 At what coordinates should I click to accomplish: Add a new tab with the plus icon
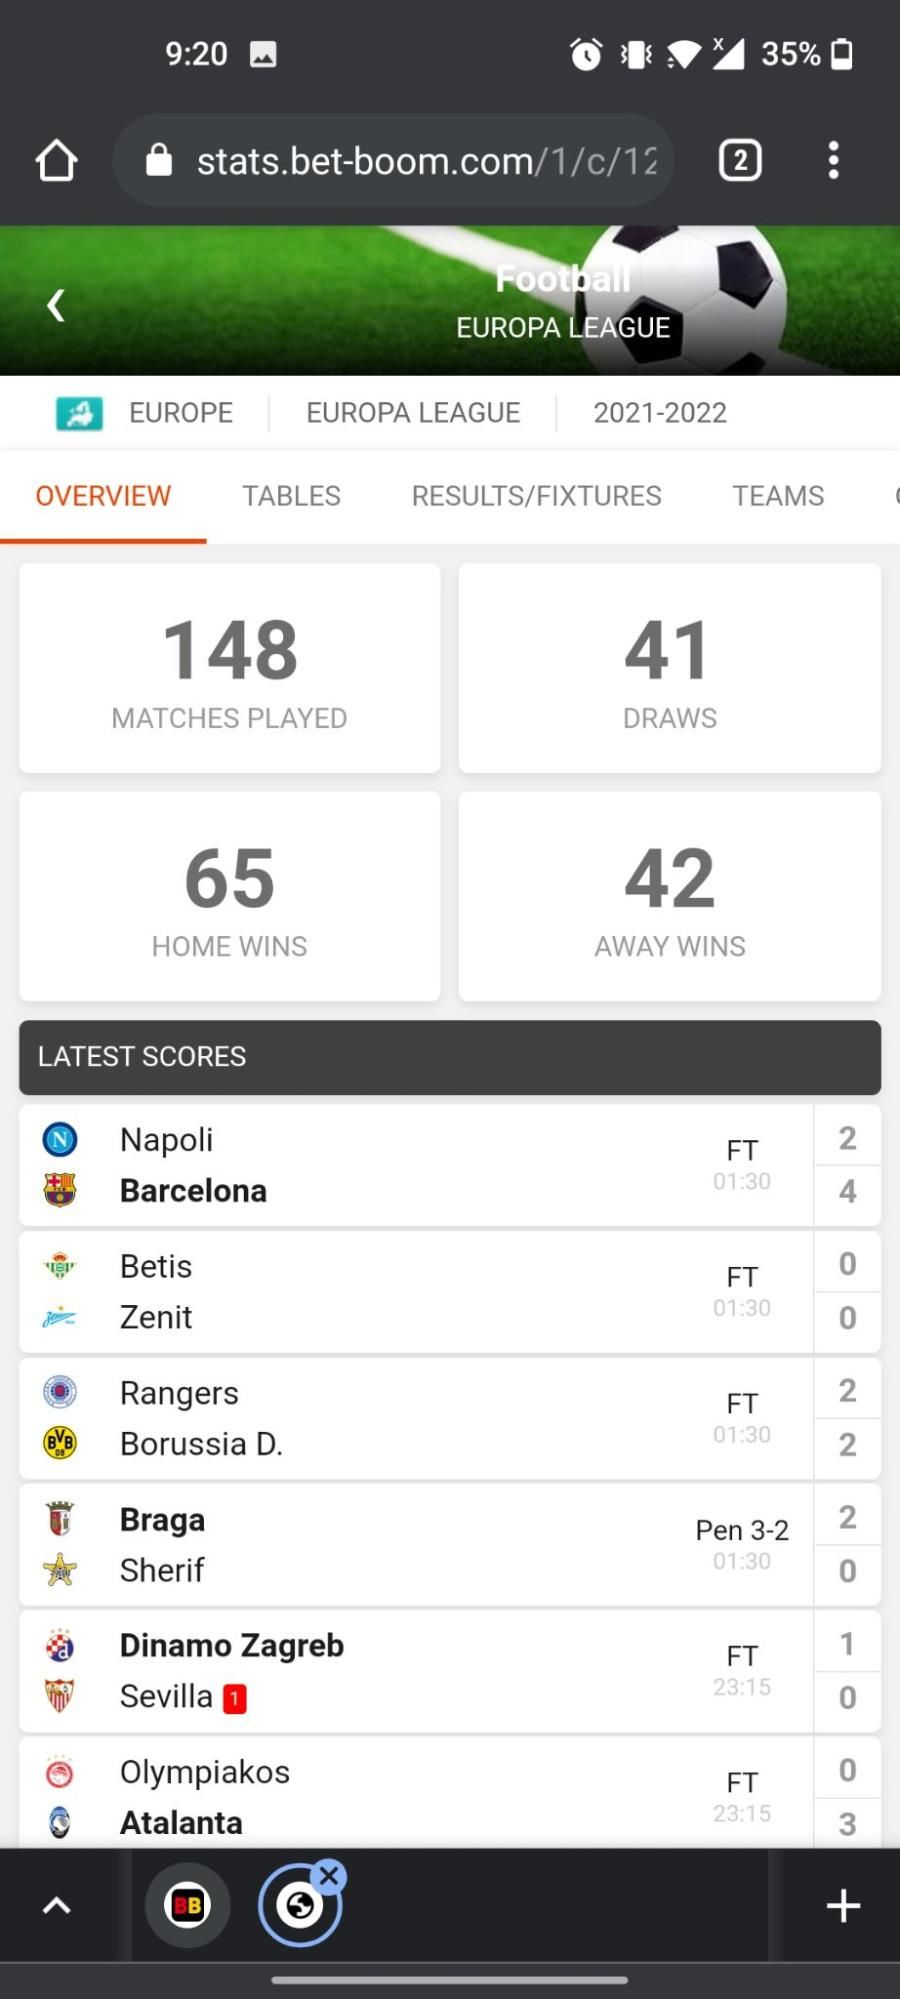tap(843, 1905)
